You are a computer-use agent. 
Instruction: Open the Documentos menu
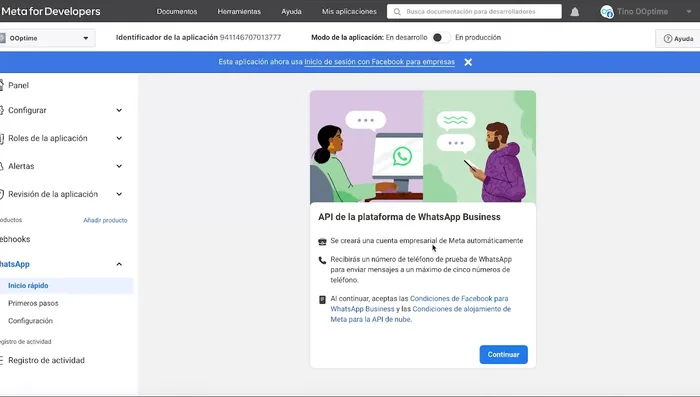(177, 12)
